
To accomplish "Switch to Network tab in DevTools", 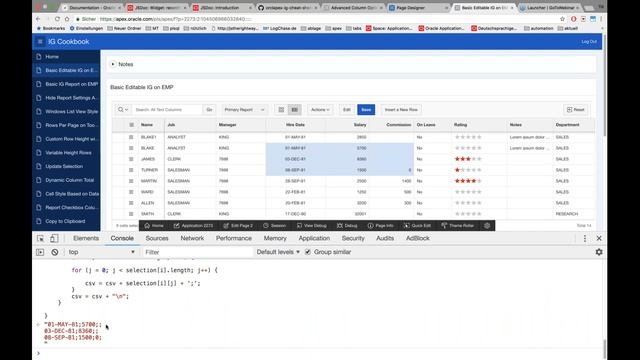I will click(x=192, y=238).
